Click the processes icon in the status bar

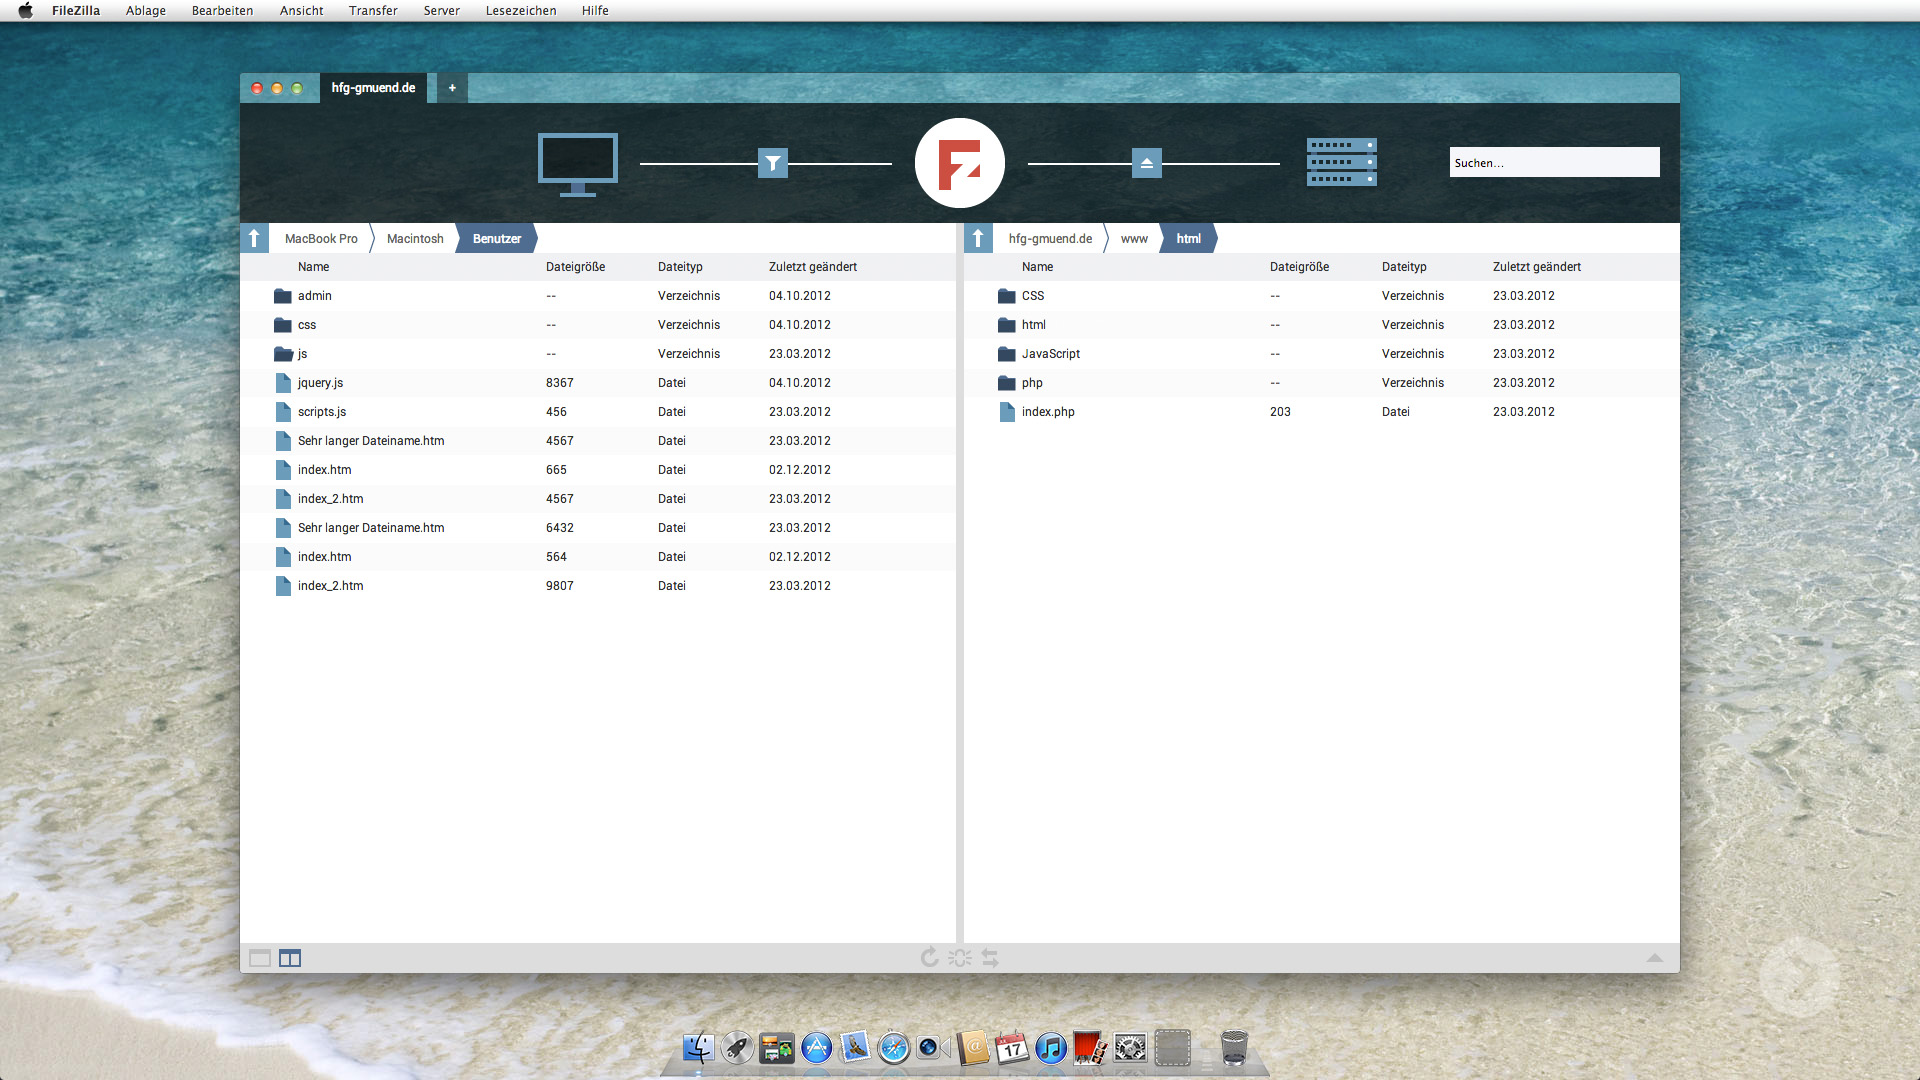(x=959, y=957)
